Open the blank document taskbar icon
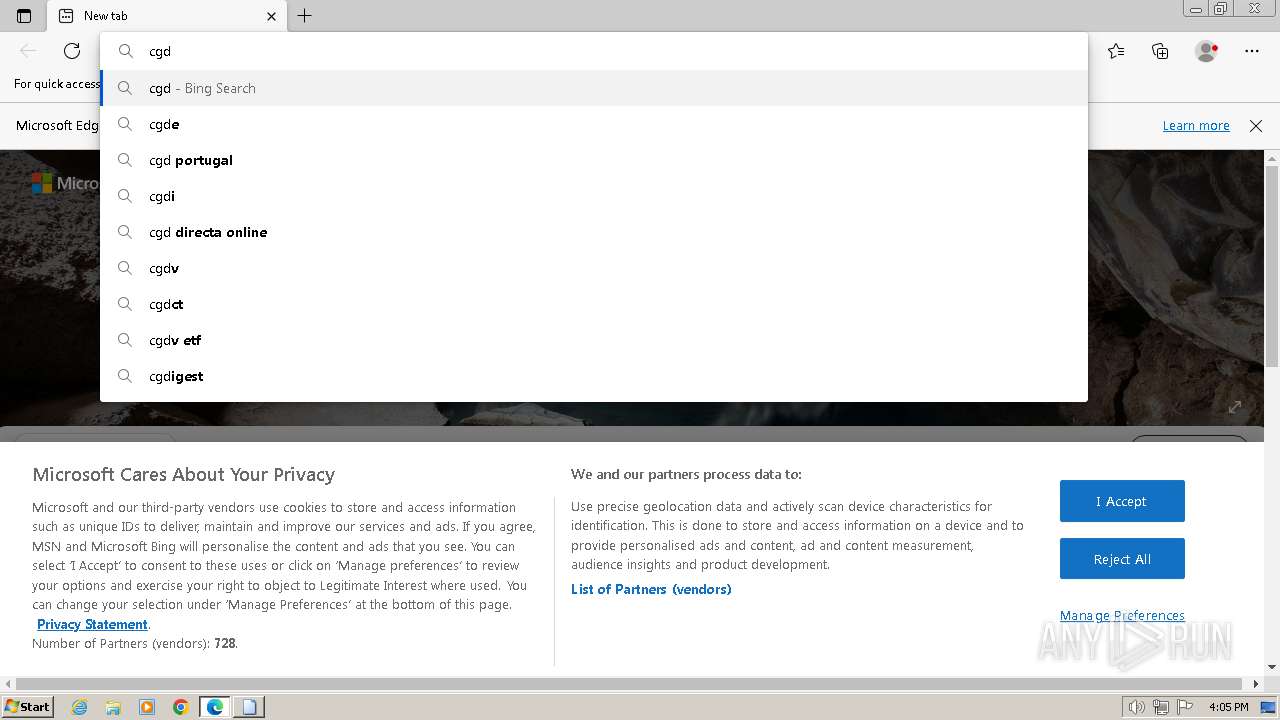This screenshot has width=1280, height=720. point(249,707)
